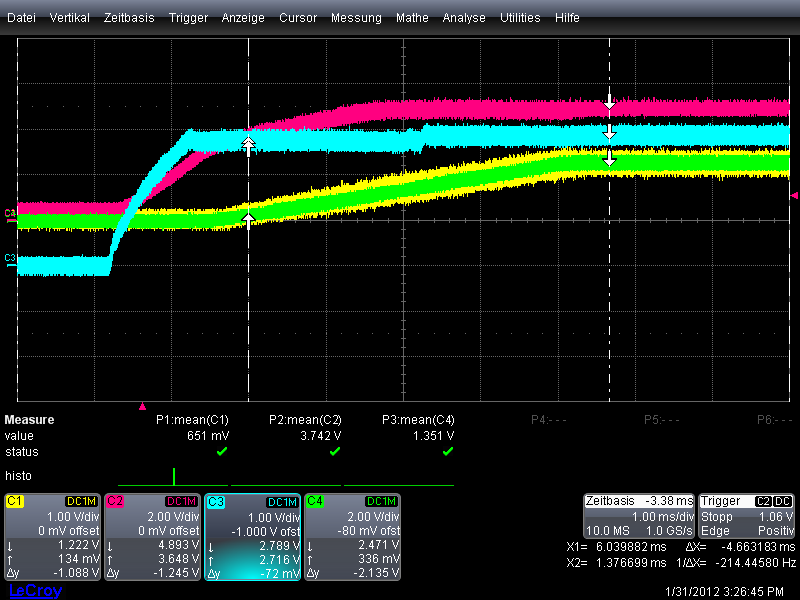Click the P1 status green checkmark
Viewport: 800px width, 600px height.
(x=222, y=452)
